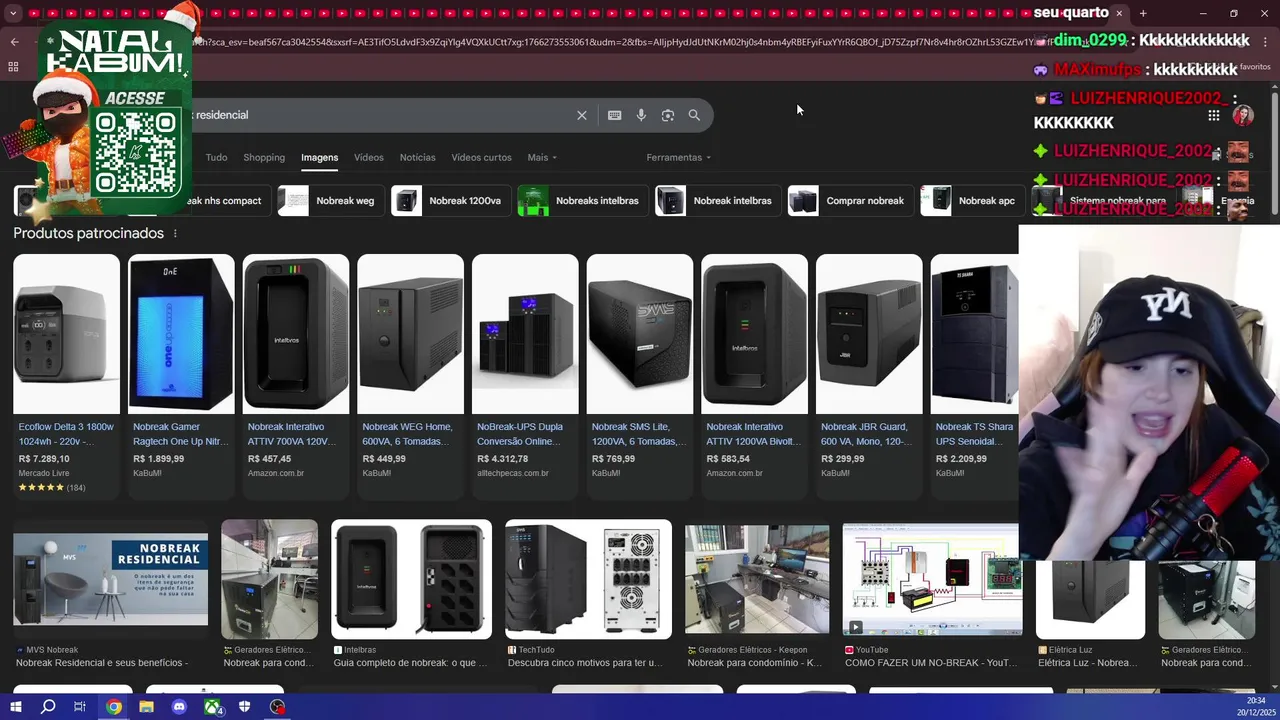Screen dimensions: 1280x720
Task: Click the system clock showing 20:34
Action: 1256,701
